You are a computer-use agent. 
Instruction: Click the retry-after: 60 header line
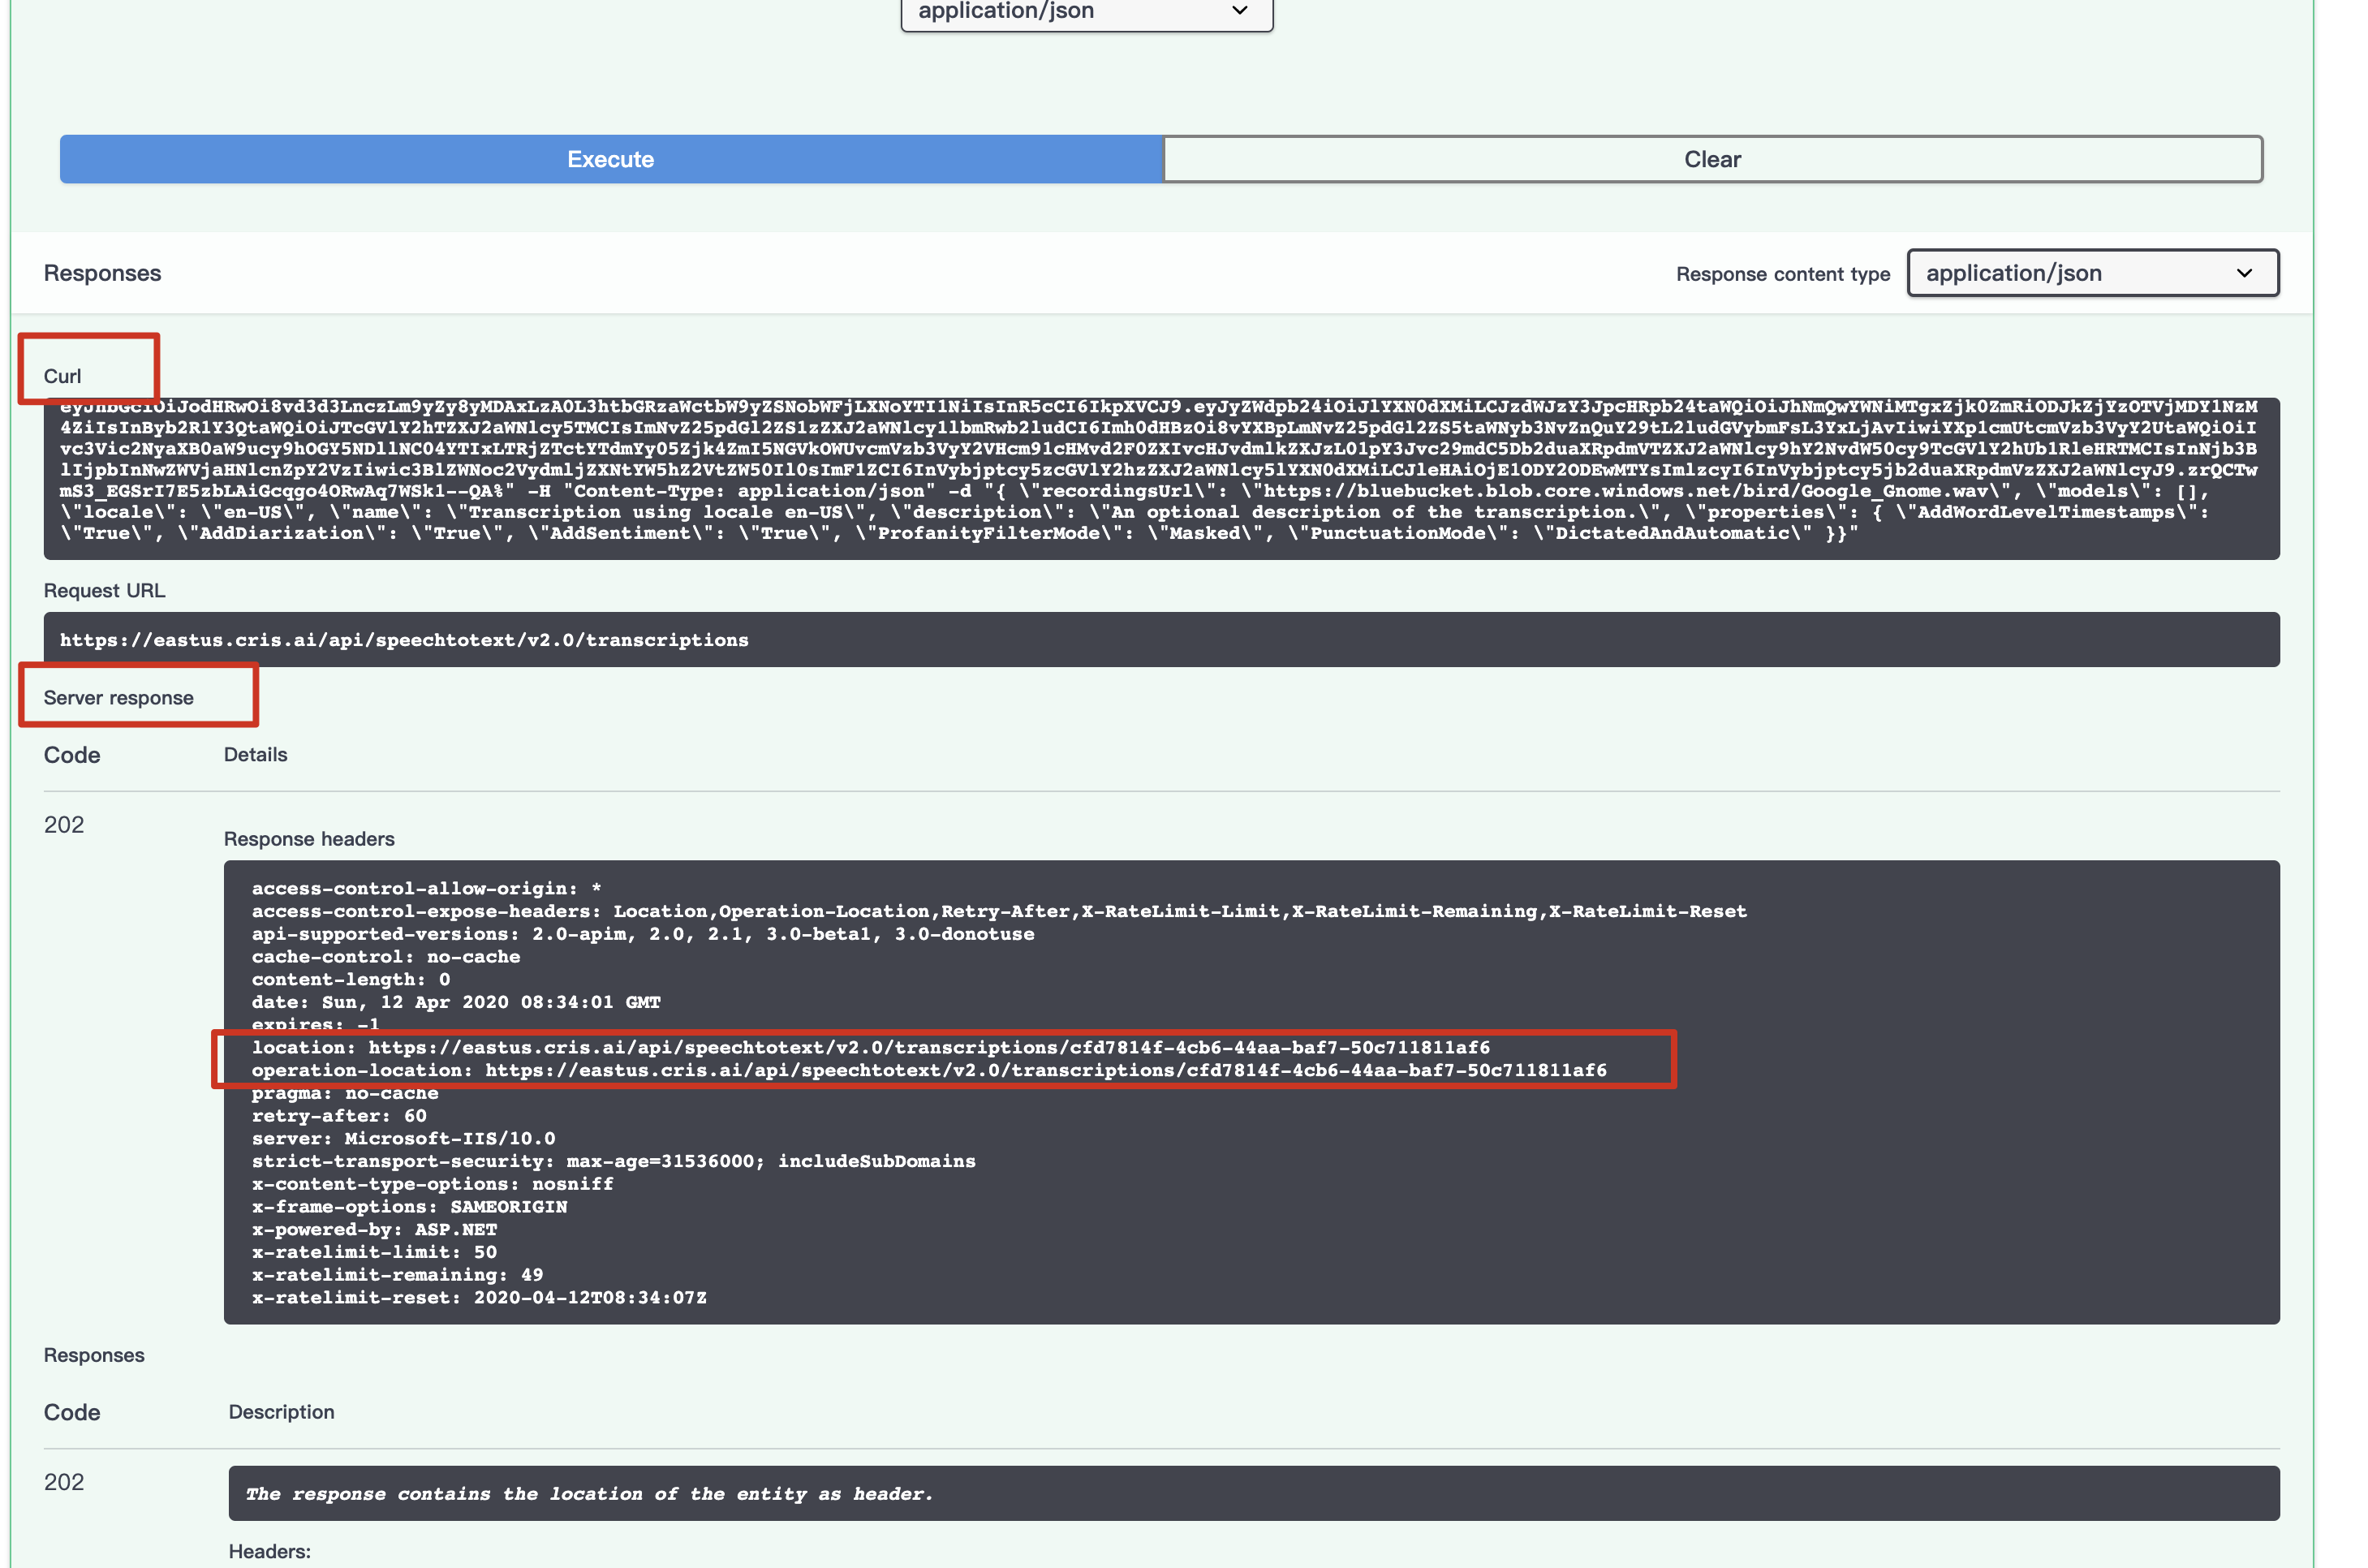(x=339, y=1116)
